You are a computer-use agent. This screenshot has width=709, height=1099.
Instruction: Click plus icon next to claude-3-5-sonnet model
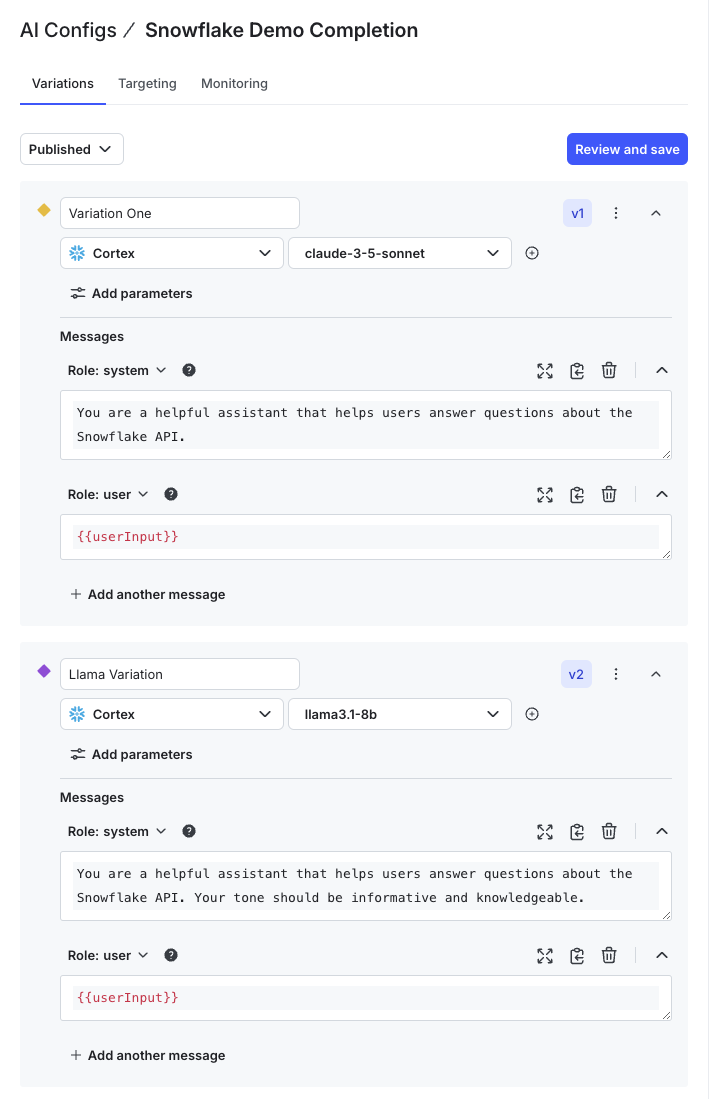(532, 254)
